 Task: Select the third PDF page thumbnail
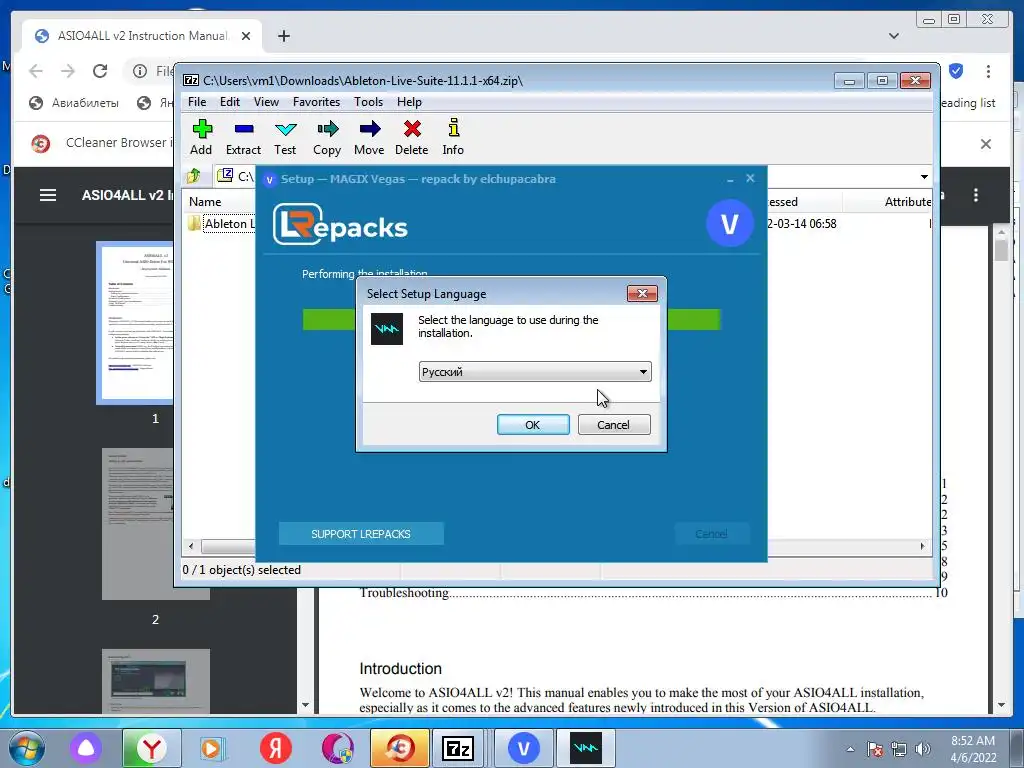pyautogui.click(x=155, y=681)
